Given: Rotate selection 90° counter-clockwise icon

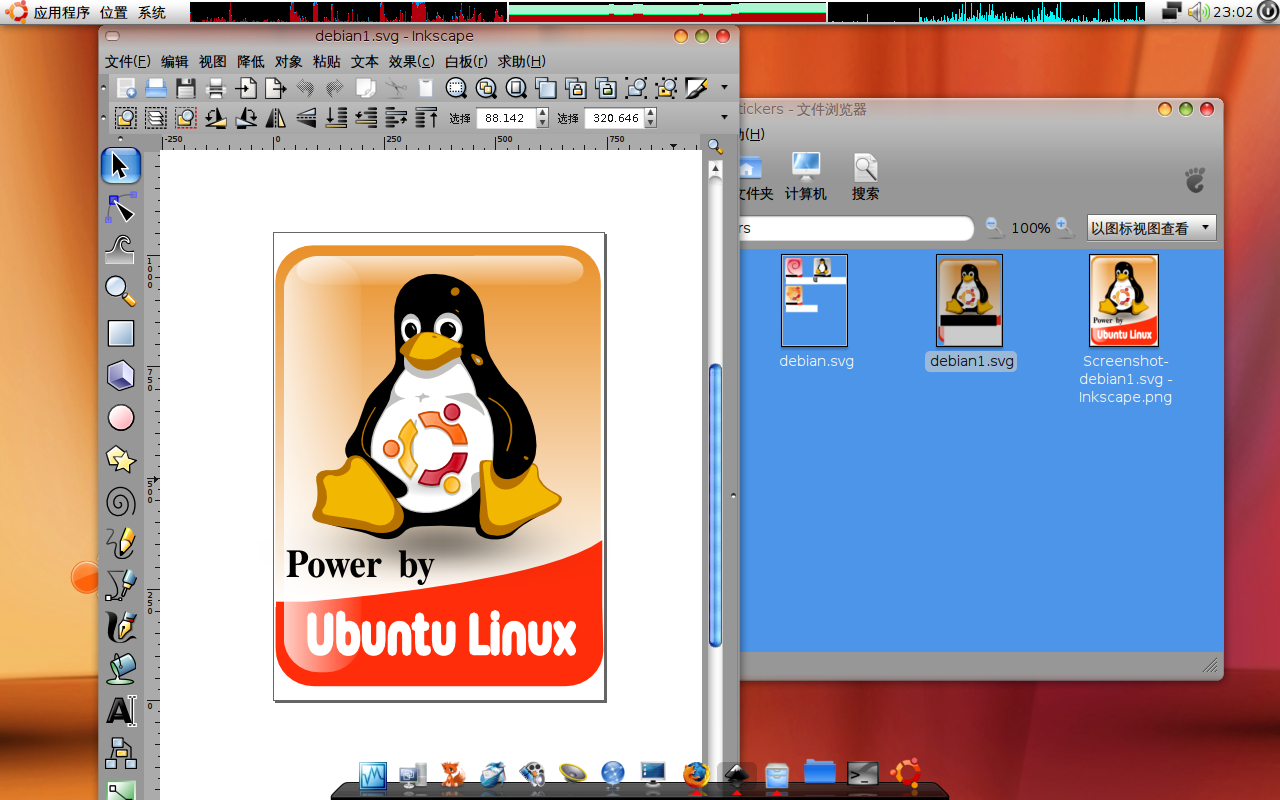Looking at the screenshot, I should tap(216, 118).
